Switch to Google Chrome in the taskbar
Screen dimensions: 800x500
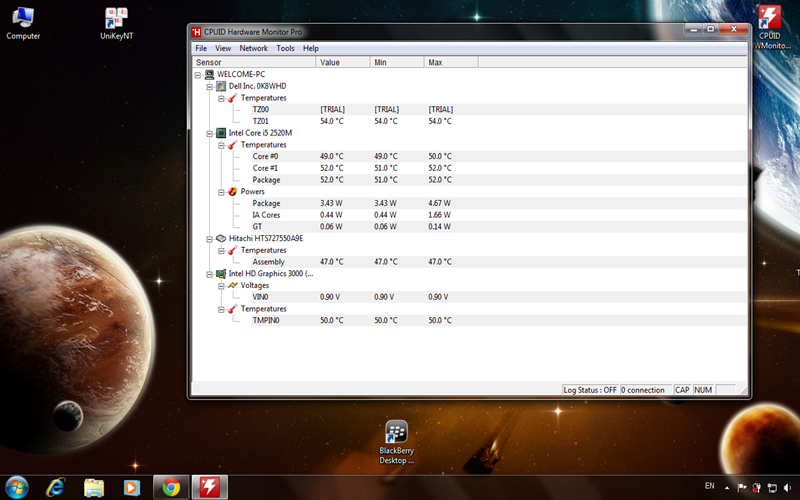point(171,488)
